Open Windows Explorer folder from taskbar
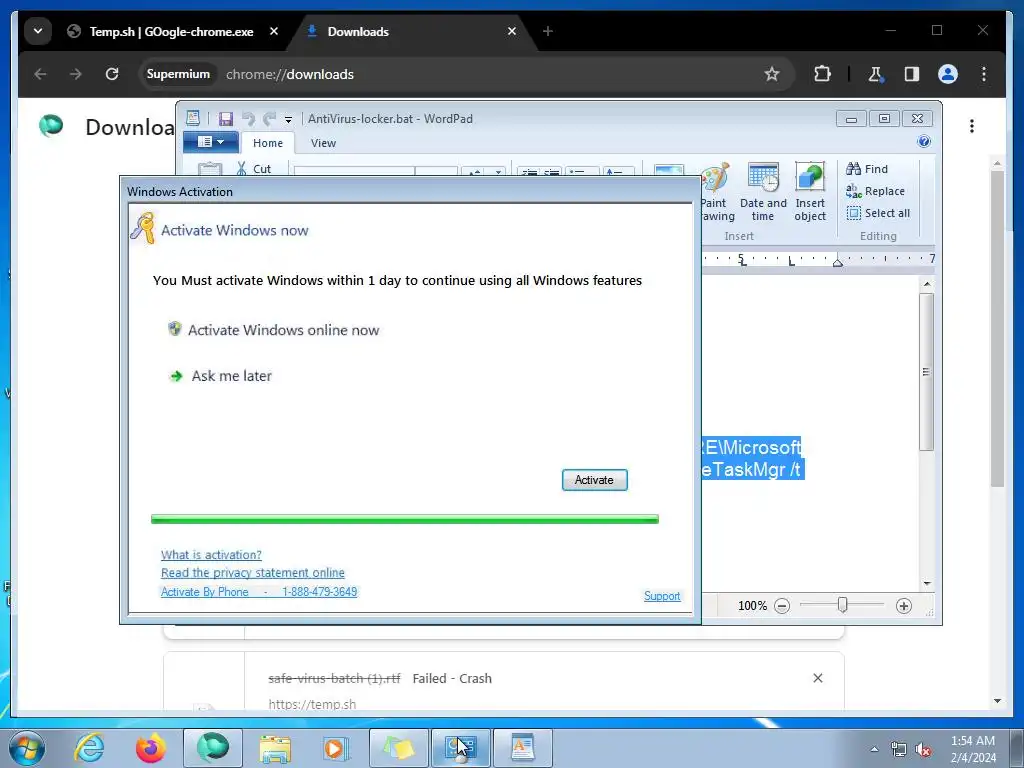The height and width of the screenshot is (768, 1024). (275, 748)
